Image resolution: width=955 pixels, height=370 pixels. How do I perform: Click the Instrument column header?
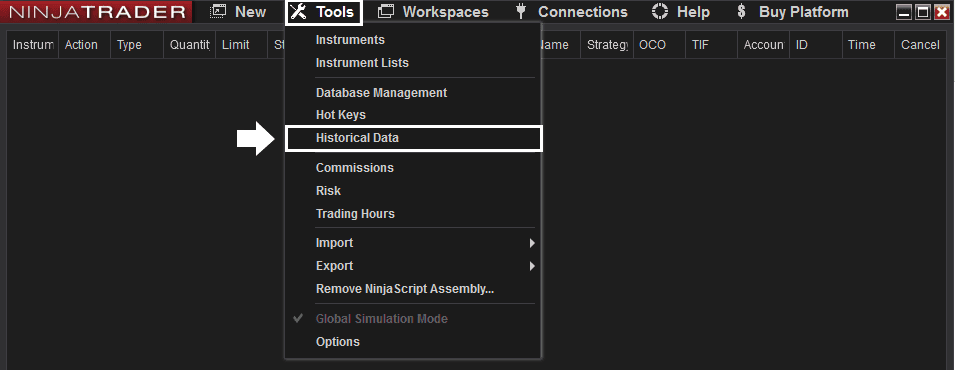[33, 45]
